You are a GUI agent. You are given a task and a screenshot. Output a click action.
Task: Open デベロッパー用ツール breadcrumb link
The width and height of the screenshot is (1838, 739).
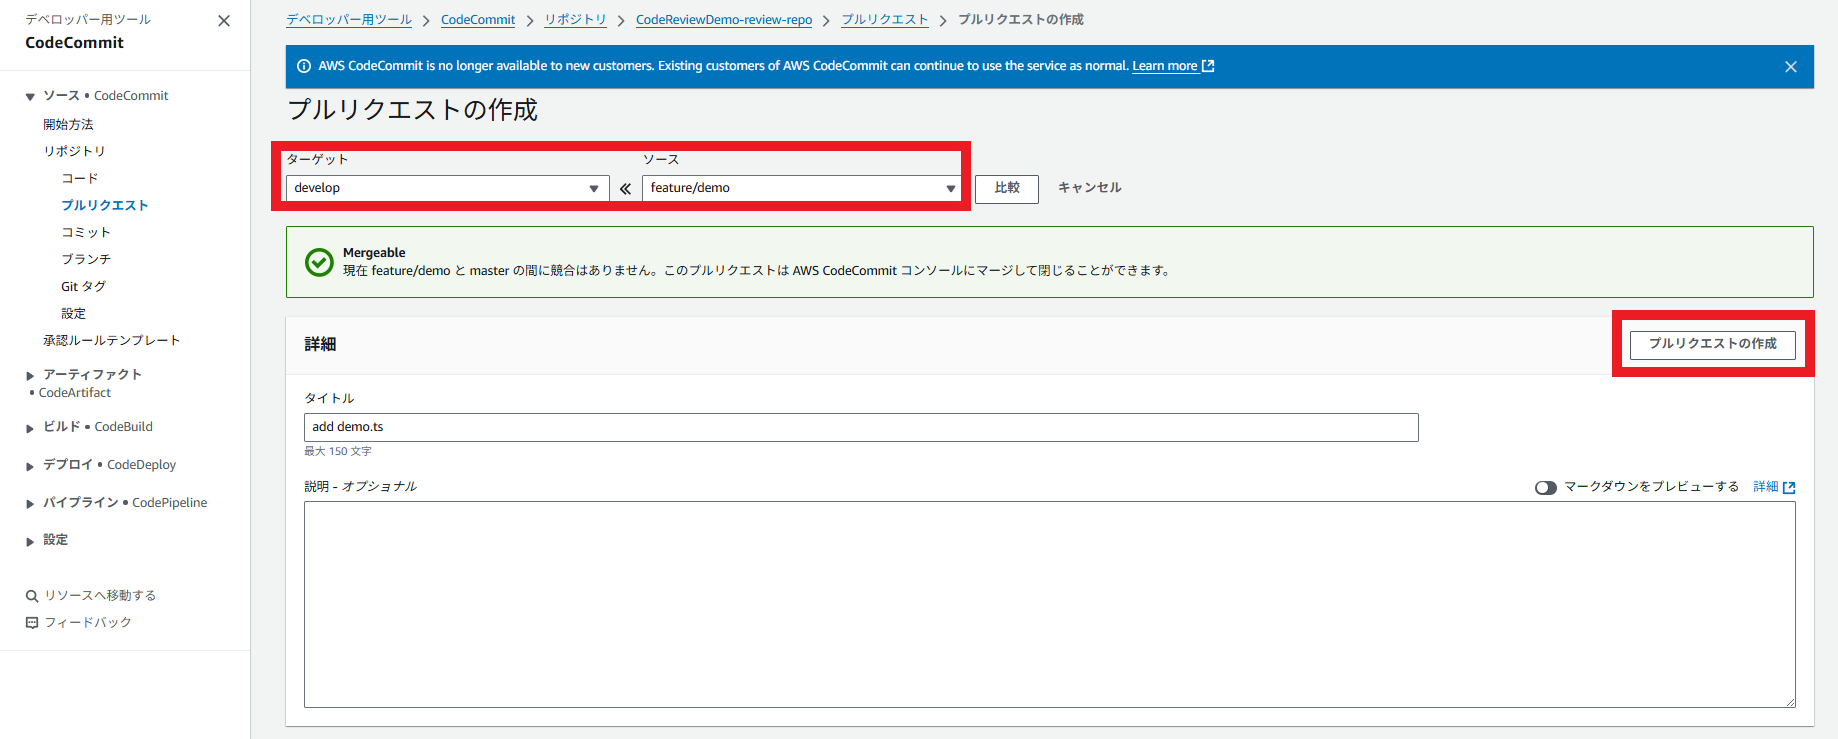pyautogui.click(x=349, y=20)
